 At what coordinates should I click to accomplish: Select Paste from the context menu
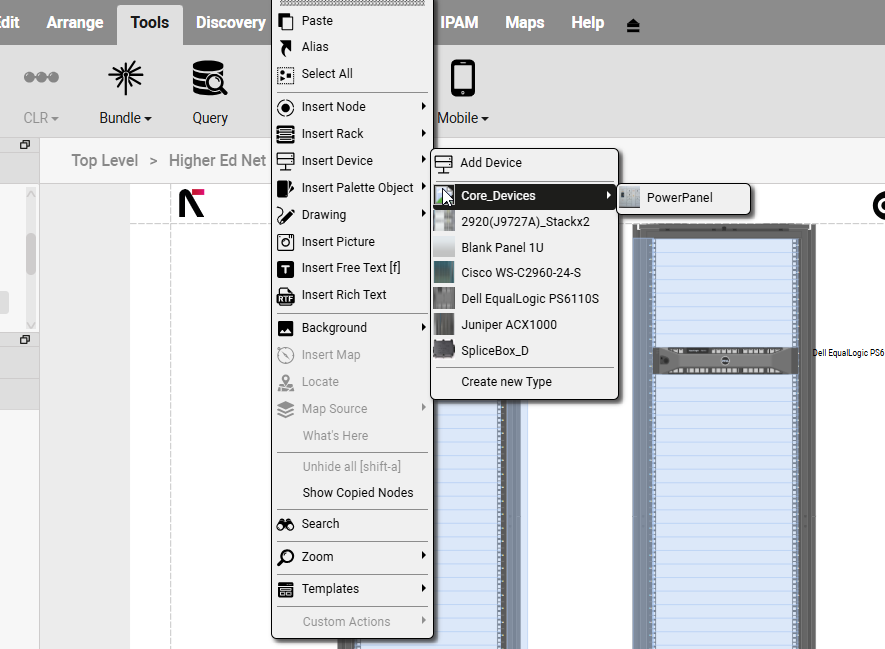tap(317, 21)
